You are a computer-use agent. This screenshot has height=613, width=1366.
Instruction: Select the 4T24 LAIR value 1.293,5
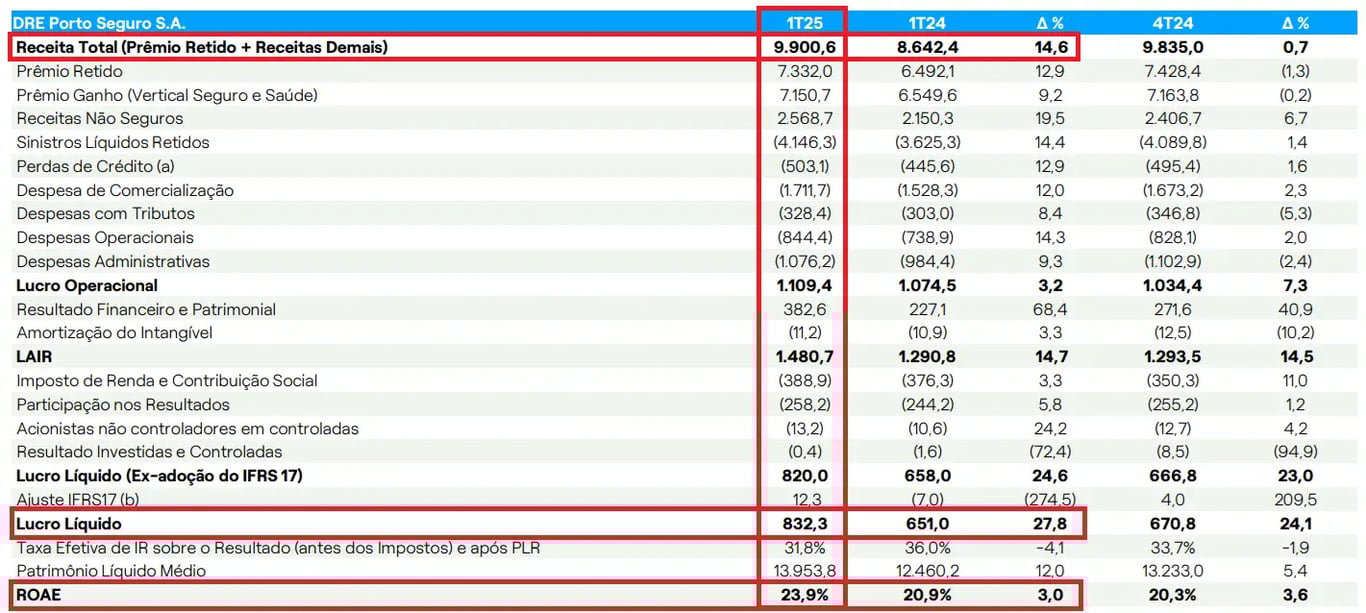(x=1173, y=356)
